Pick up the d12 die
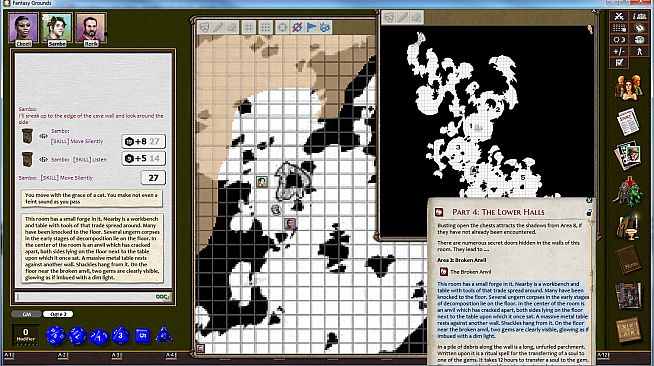Screen dimensions: 654x366 77,336
